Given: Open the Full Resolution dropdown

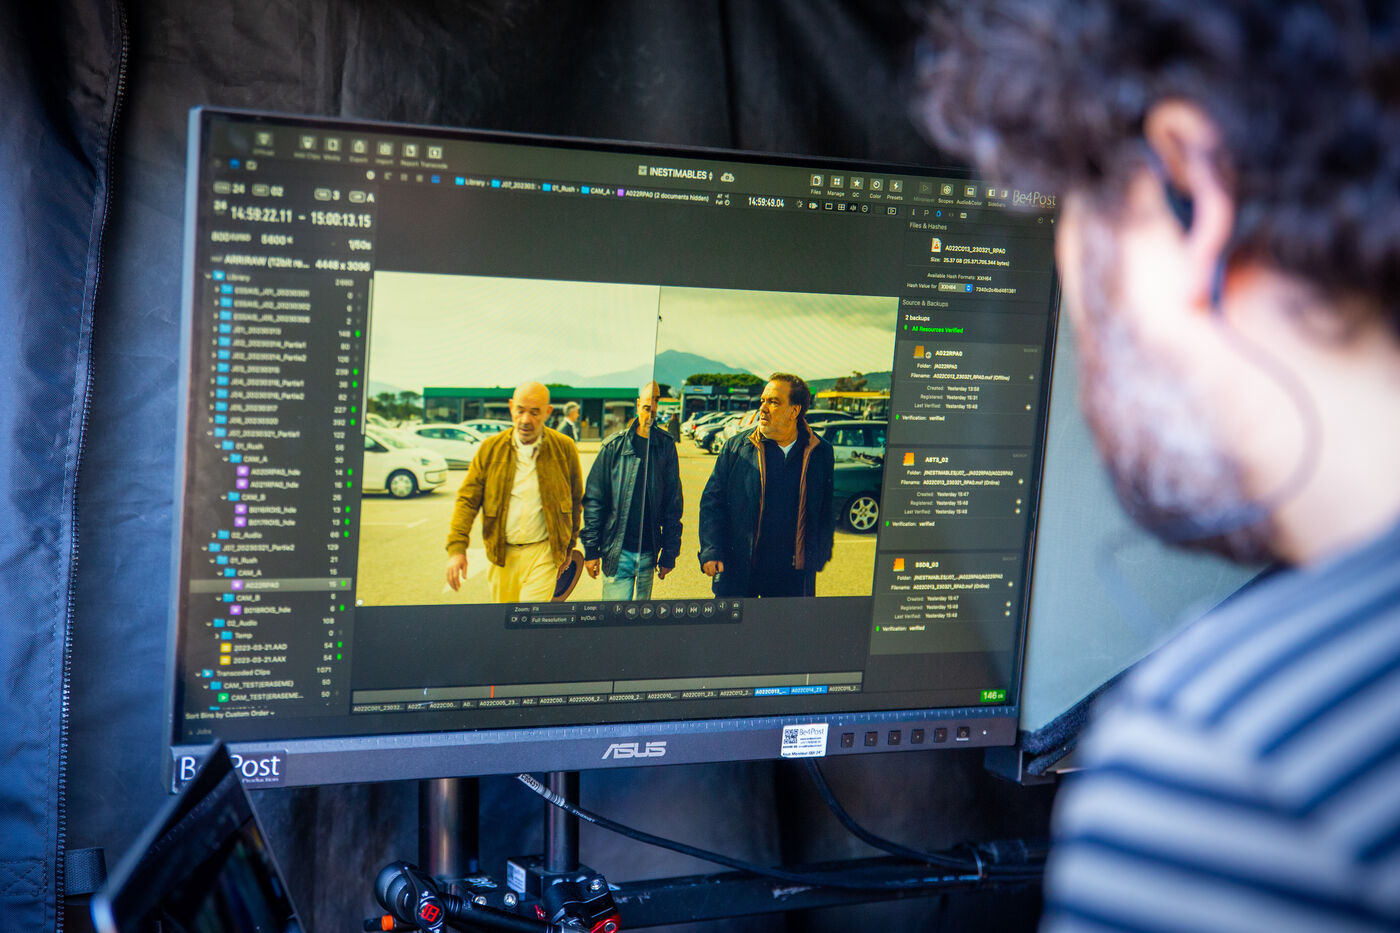Looking at the screenshot, I should [x=551, y=619].
